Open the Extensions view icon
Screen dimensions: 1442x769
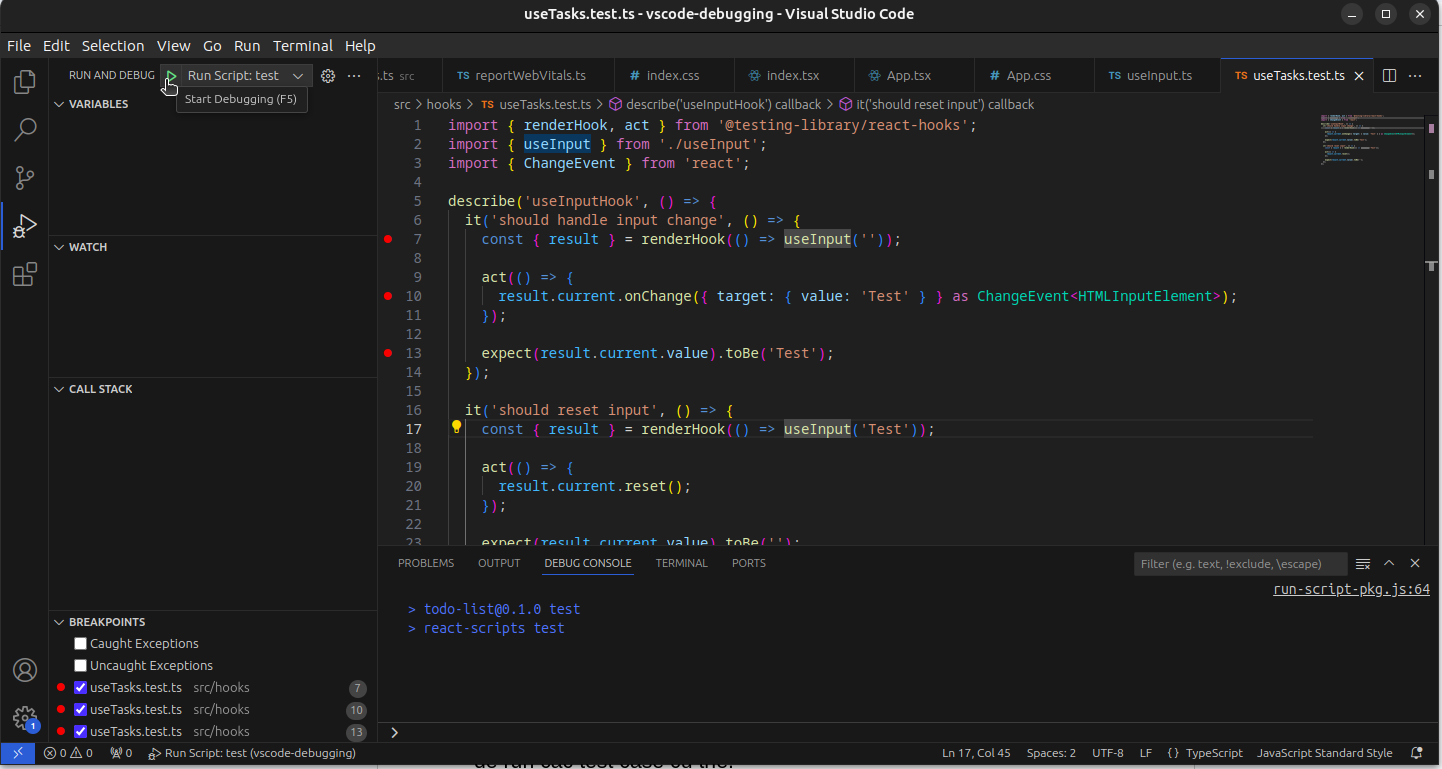tap(25, 274)
